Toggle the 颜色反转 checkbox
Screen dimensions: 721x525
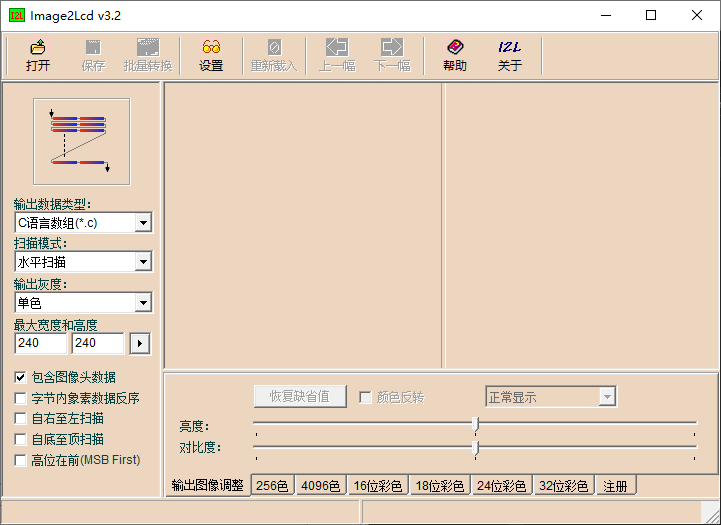(365, 397)
